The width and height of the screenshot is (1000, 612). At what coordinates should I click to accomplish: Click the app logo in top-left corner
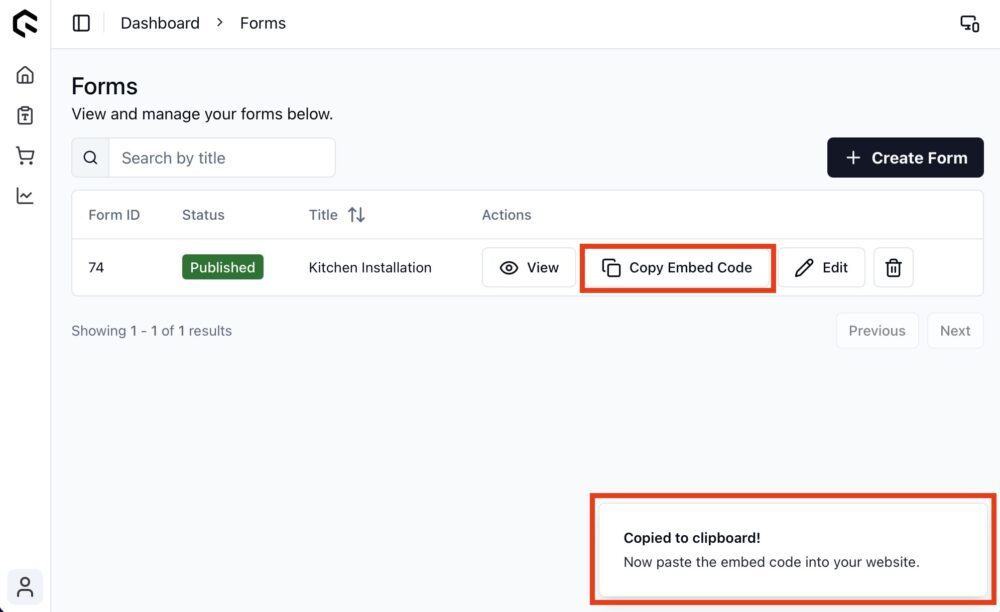[x=25, y=24]
